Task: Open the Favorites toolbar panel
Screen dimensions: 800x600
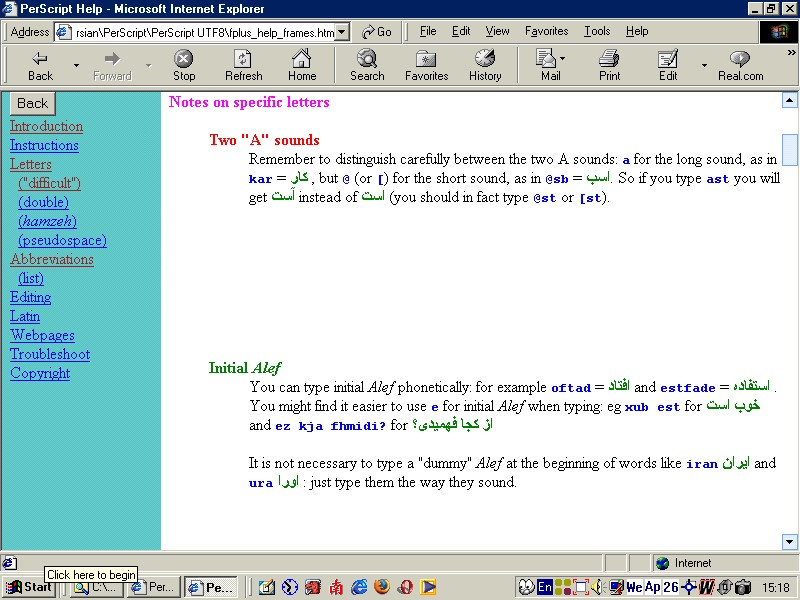Action: click(427, 62)
